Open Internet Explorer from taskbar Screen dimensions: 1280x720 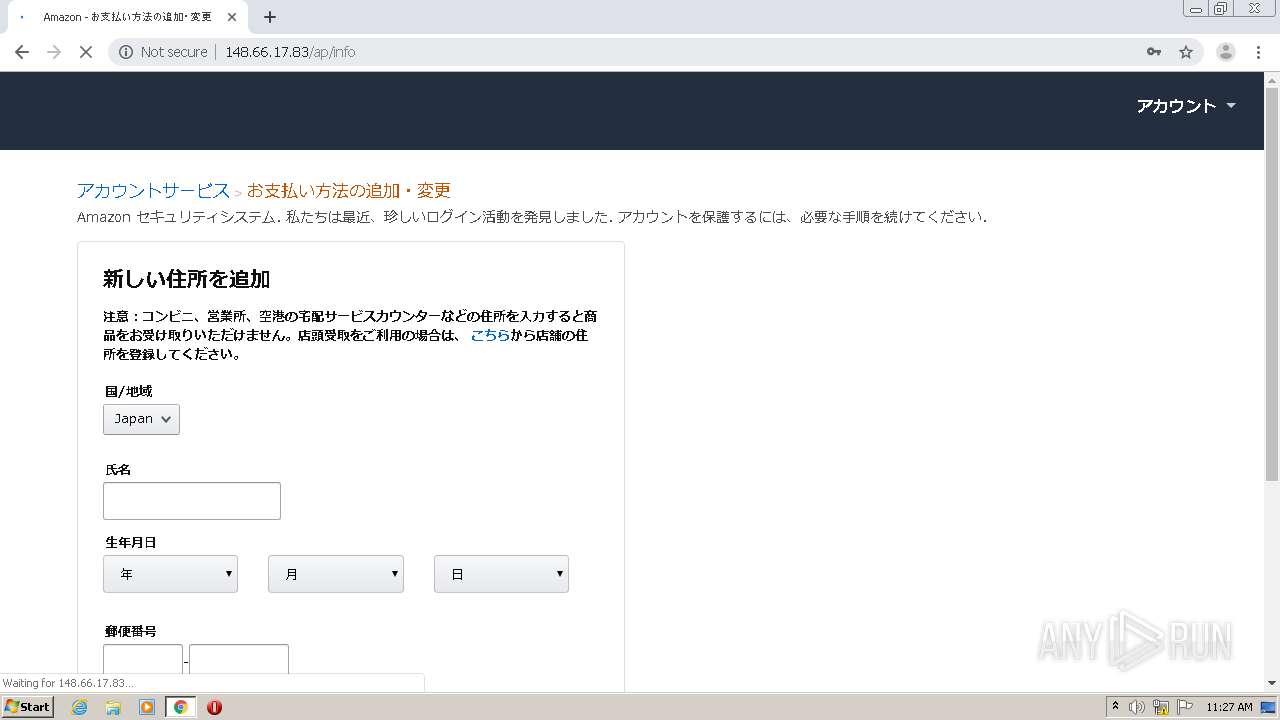click(x=79, y=707)
